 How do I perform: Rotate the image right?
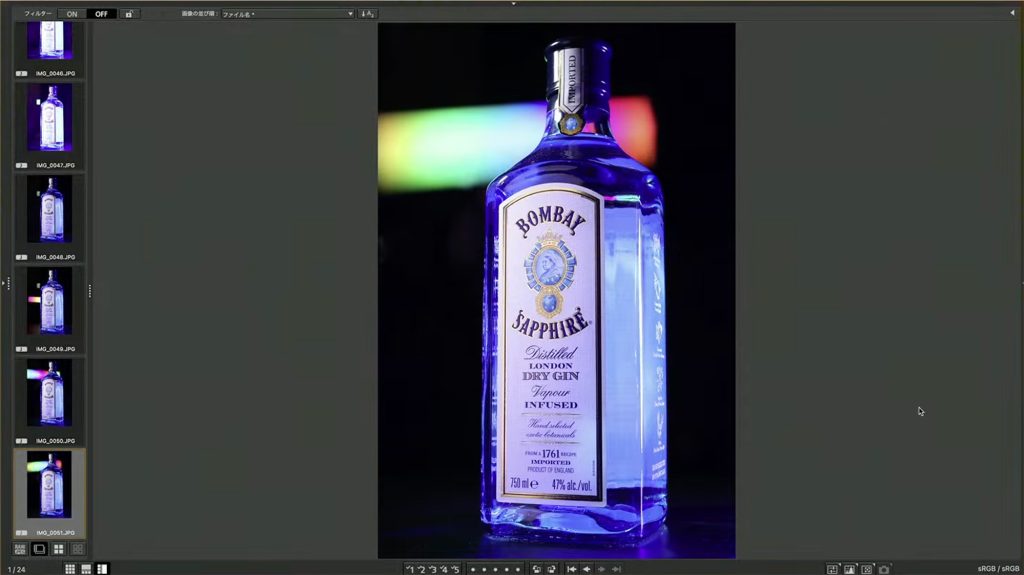551,569
